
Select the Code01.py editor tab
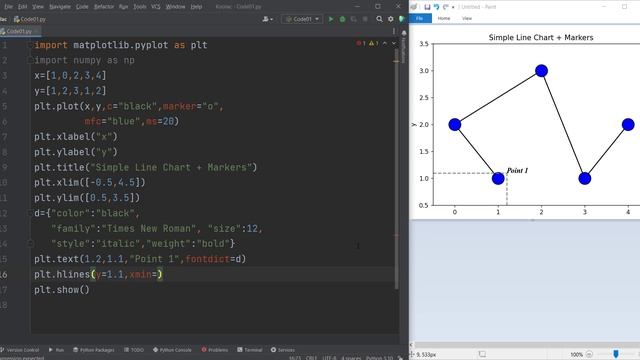pos(19,31)
